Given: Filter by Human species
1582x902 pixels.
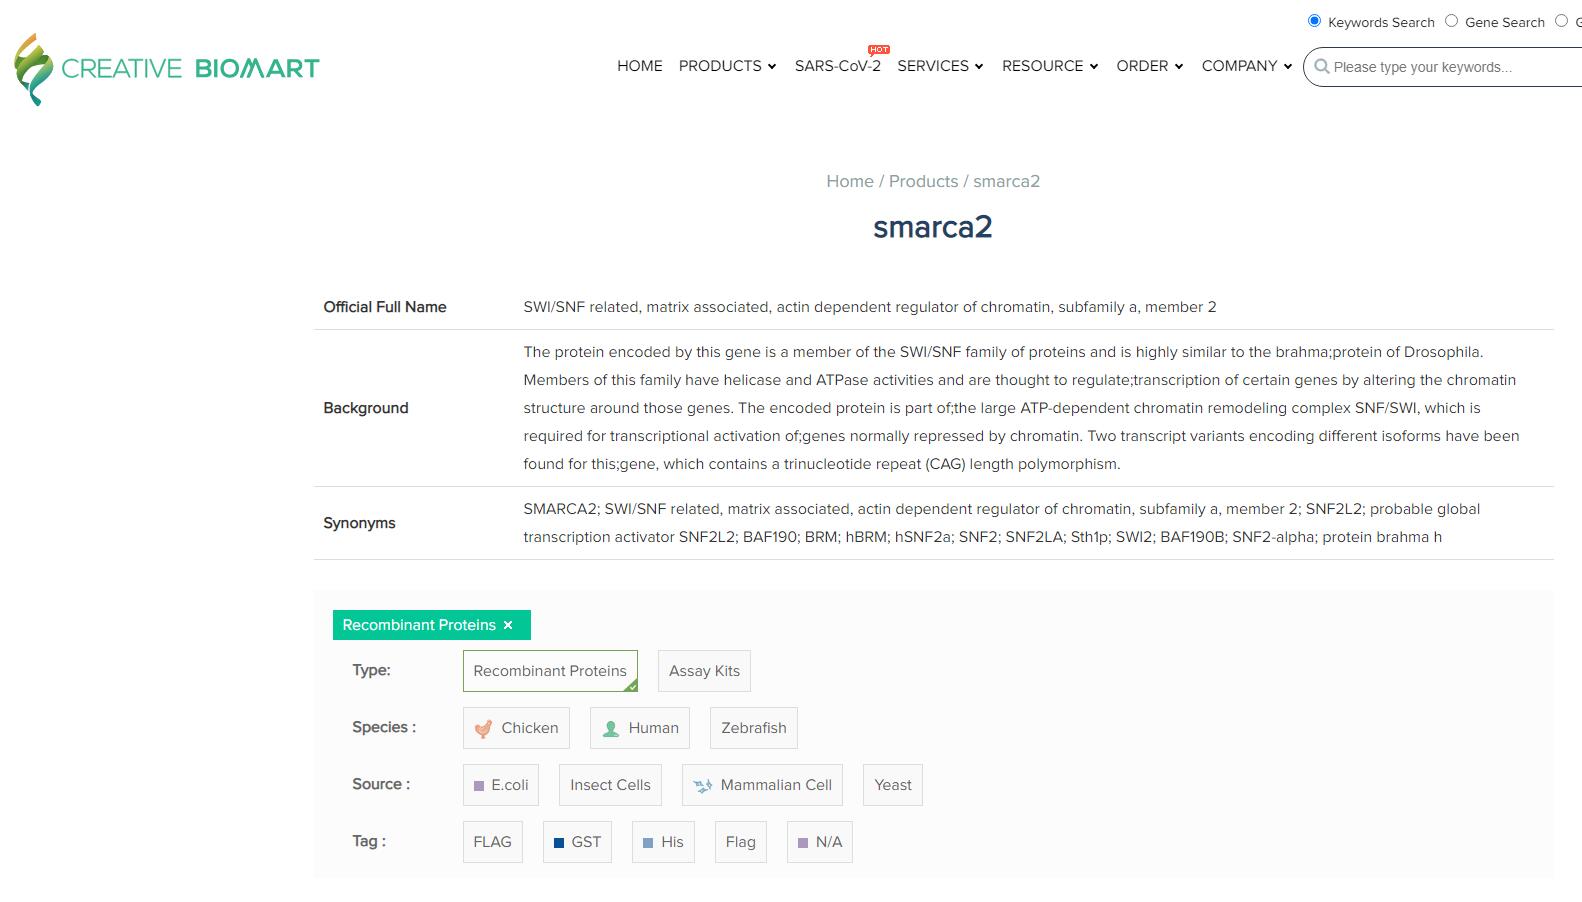Looking at the screenshot, I should [x=640, y=728].
